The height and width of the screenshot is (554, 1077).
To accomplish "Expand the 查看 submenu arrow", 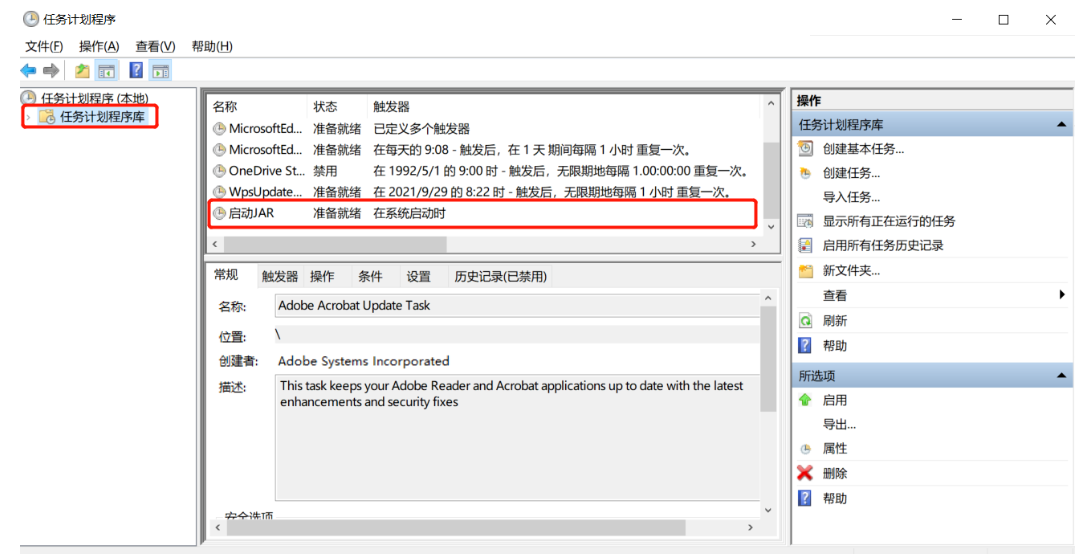I will (x=1063, y=295).
